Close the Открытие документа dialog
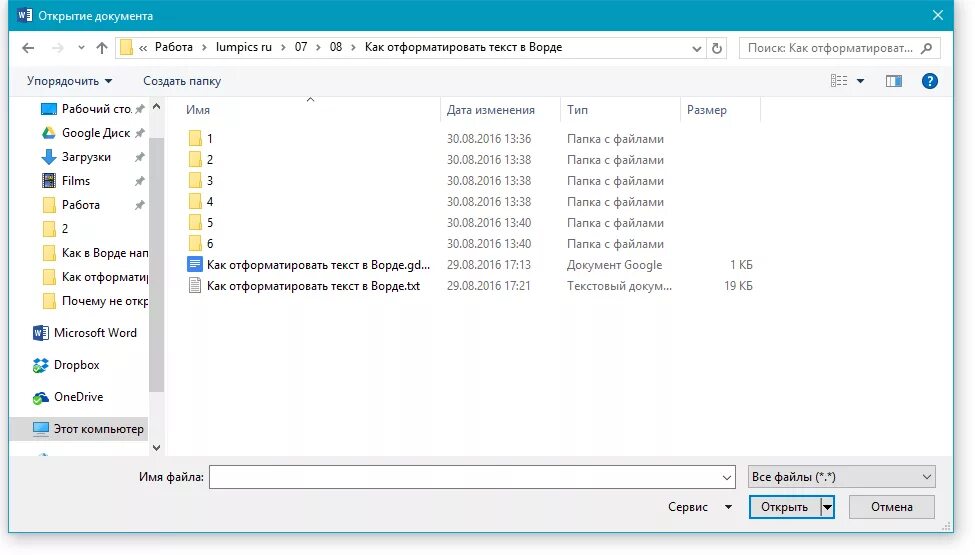The image size is (975, 555). coord(938,15)
